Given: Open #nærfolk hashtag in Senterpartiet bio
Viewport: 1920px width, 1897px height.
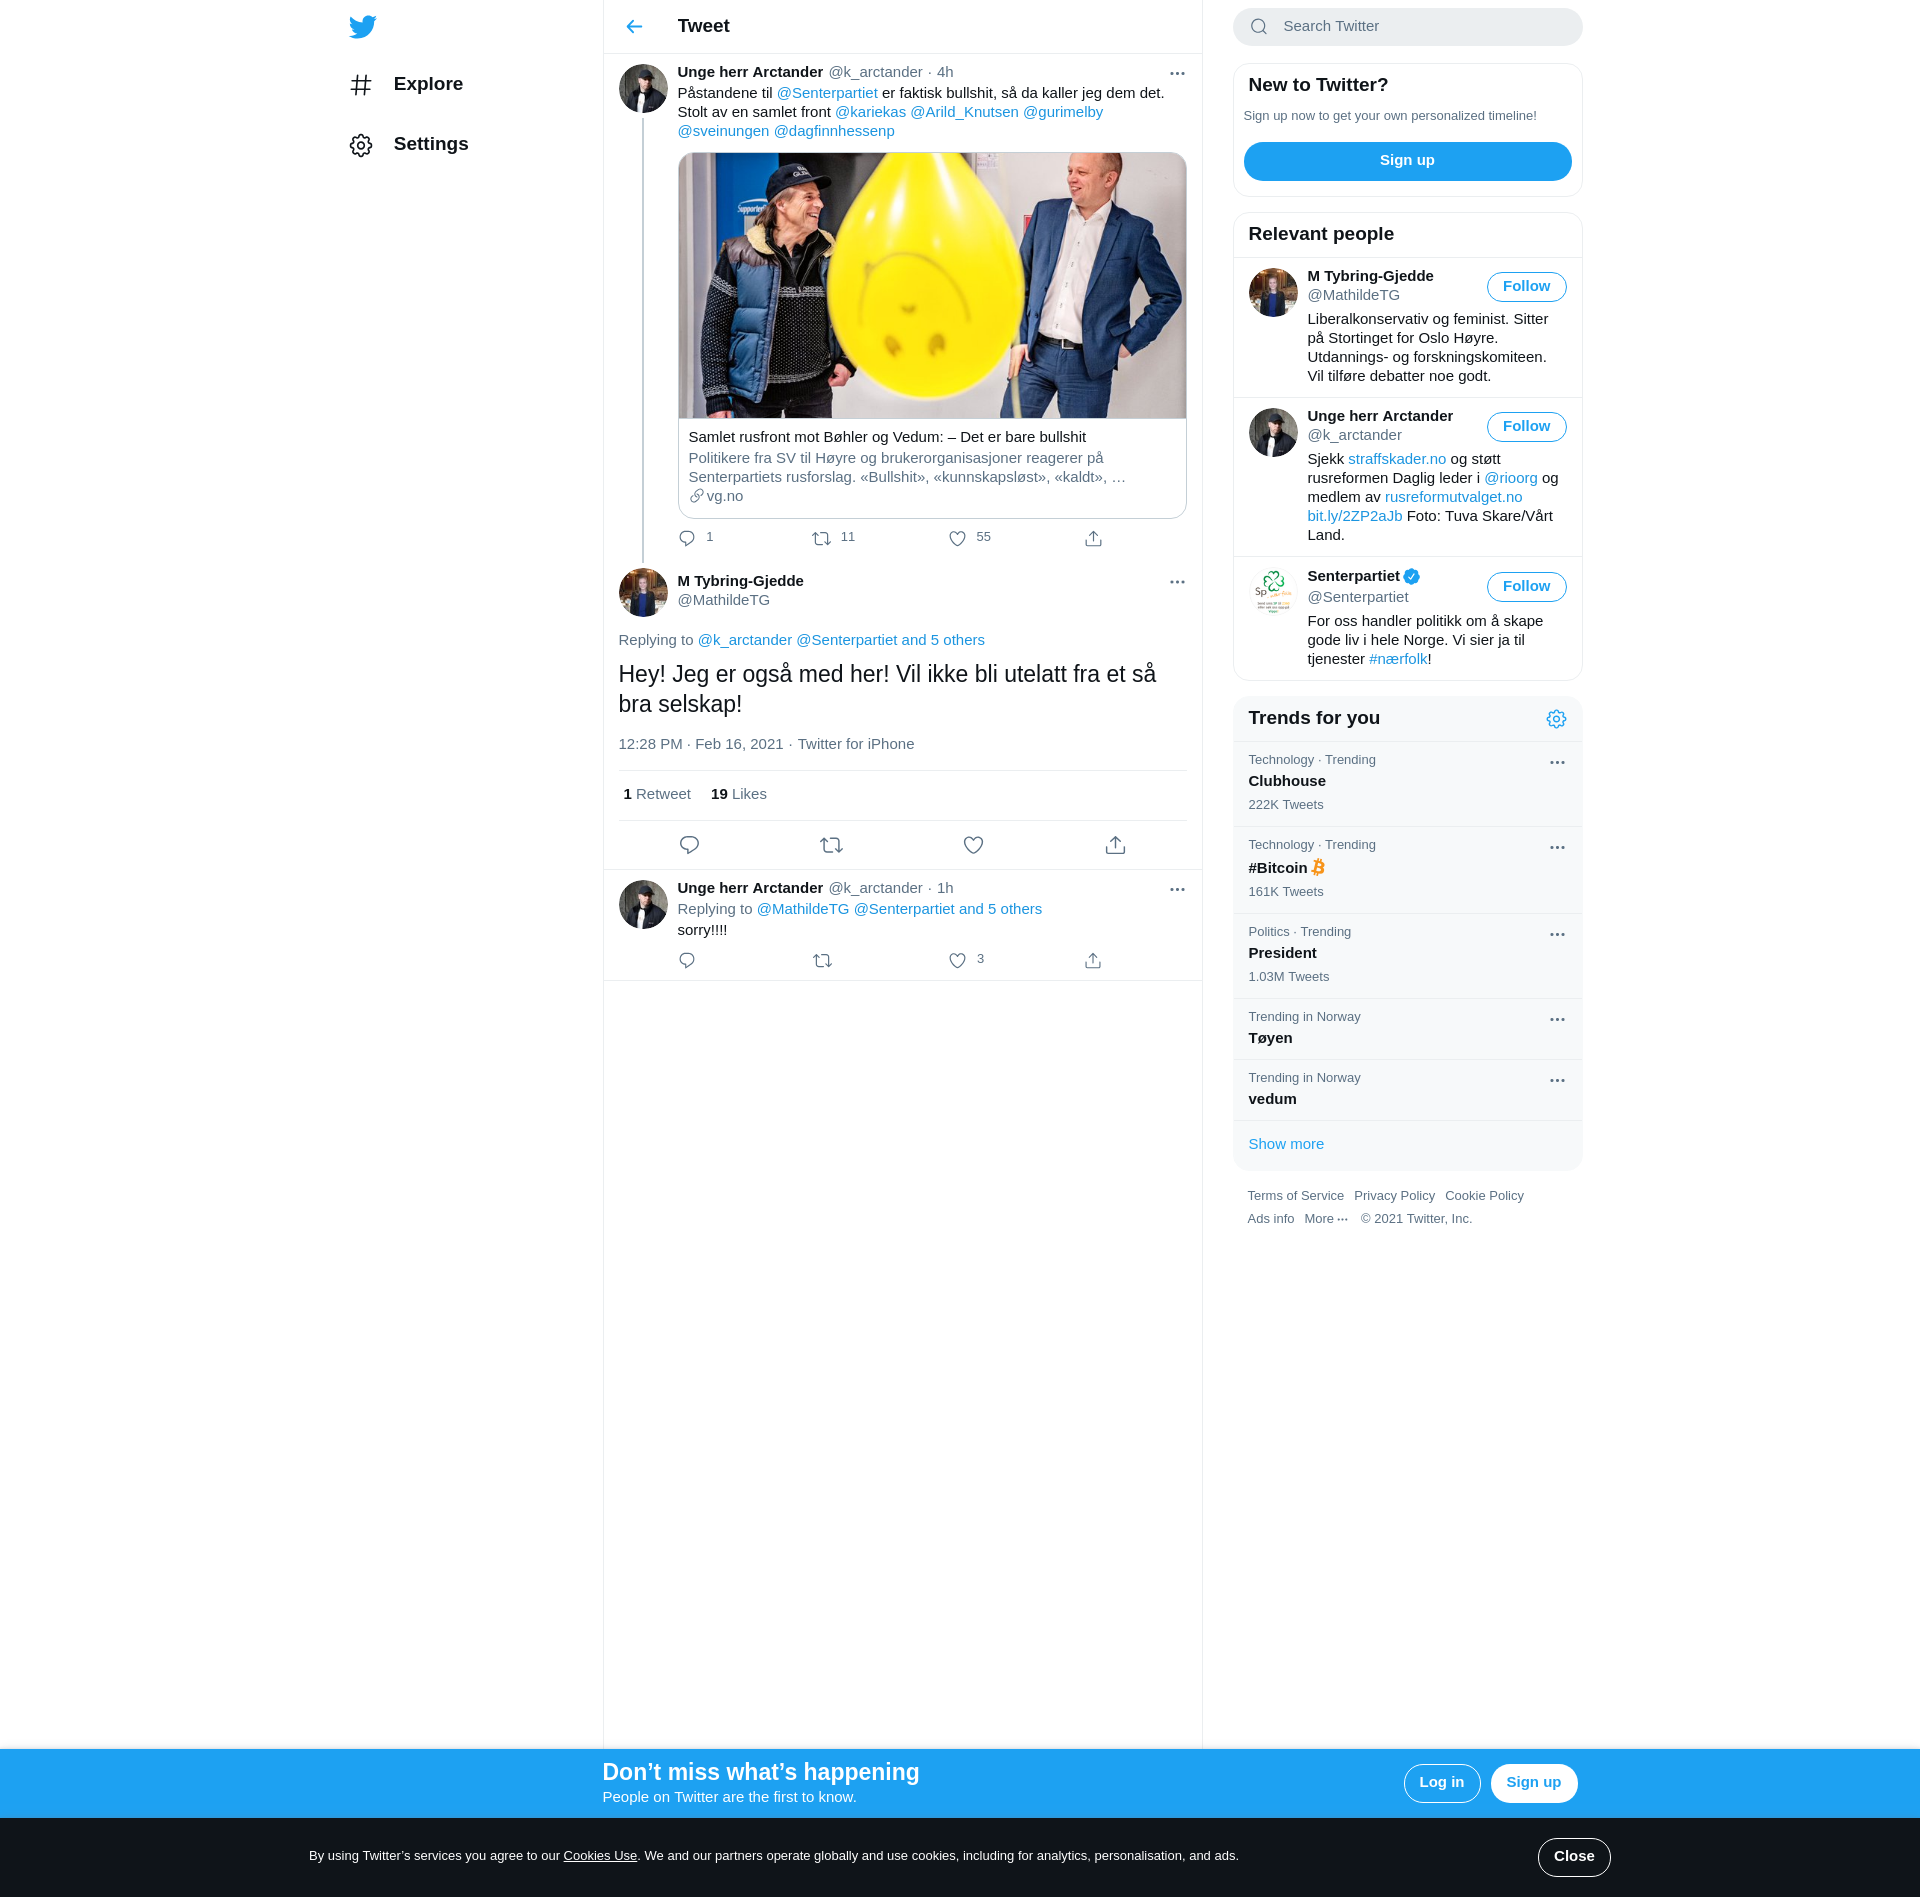Looking at the screenshot, I should pos(1397,659).
